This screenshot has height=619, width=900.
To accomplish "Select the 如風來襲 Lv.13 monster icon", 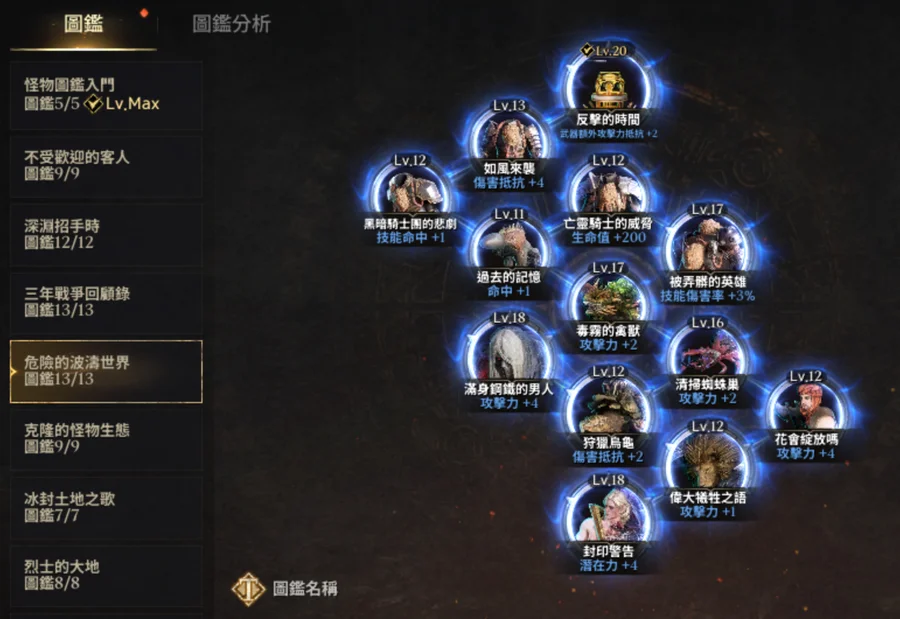I will click(x=509, y=138).
